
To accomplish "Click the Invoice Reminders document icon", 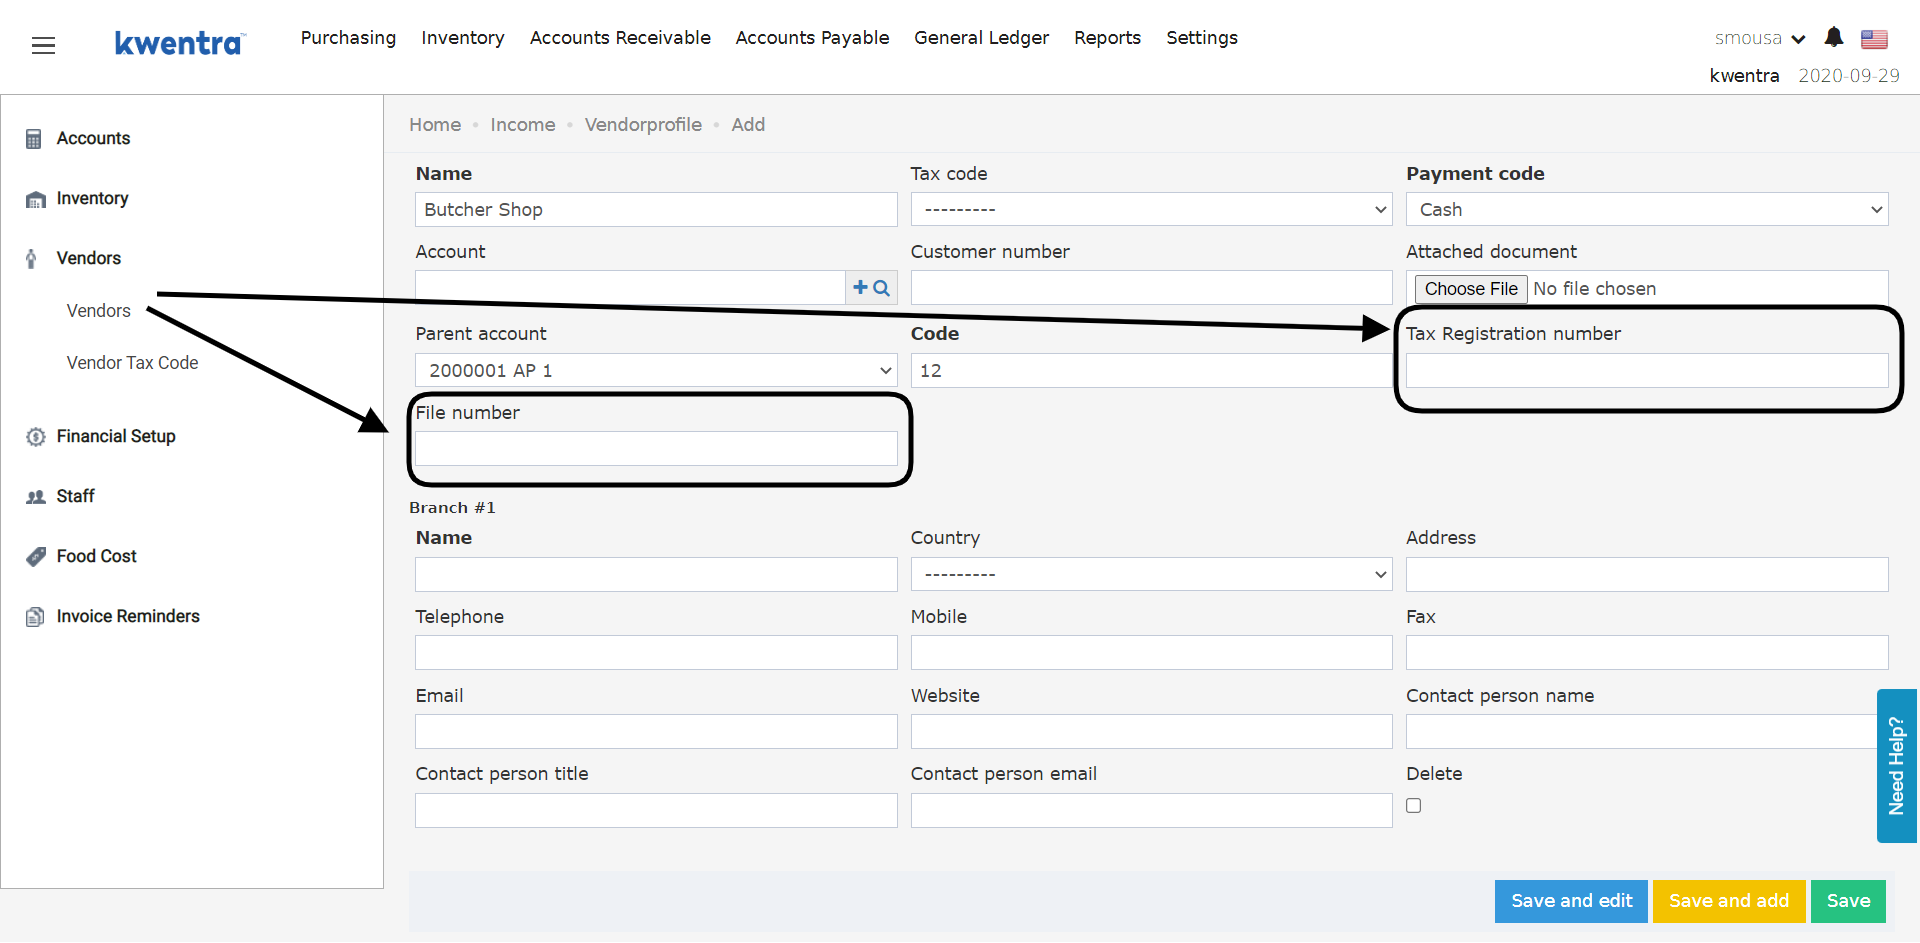I will (35, 617).
